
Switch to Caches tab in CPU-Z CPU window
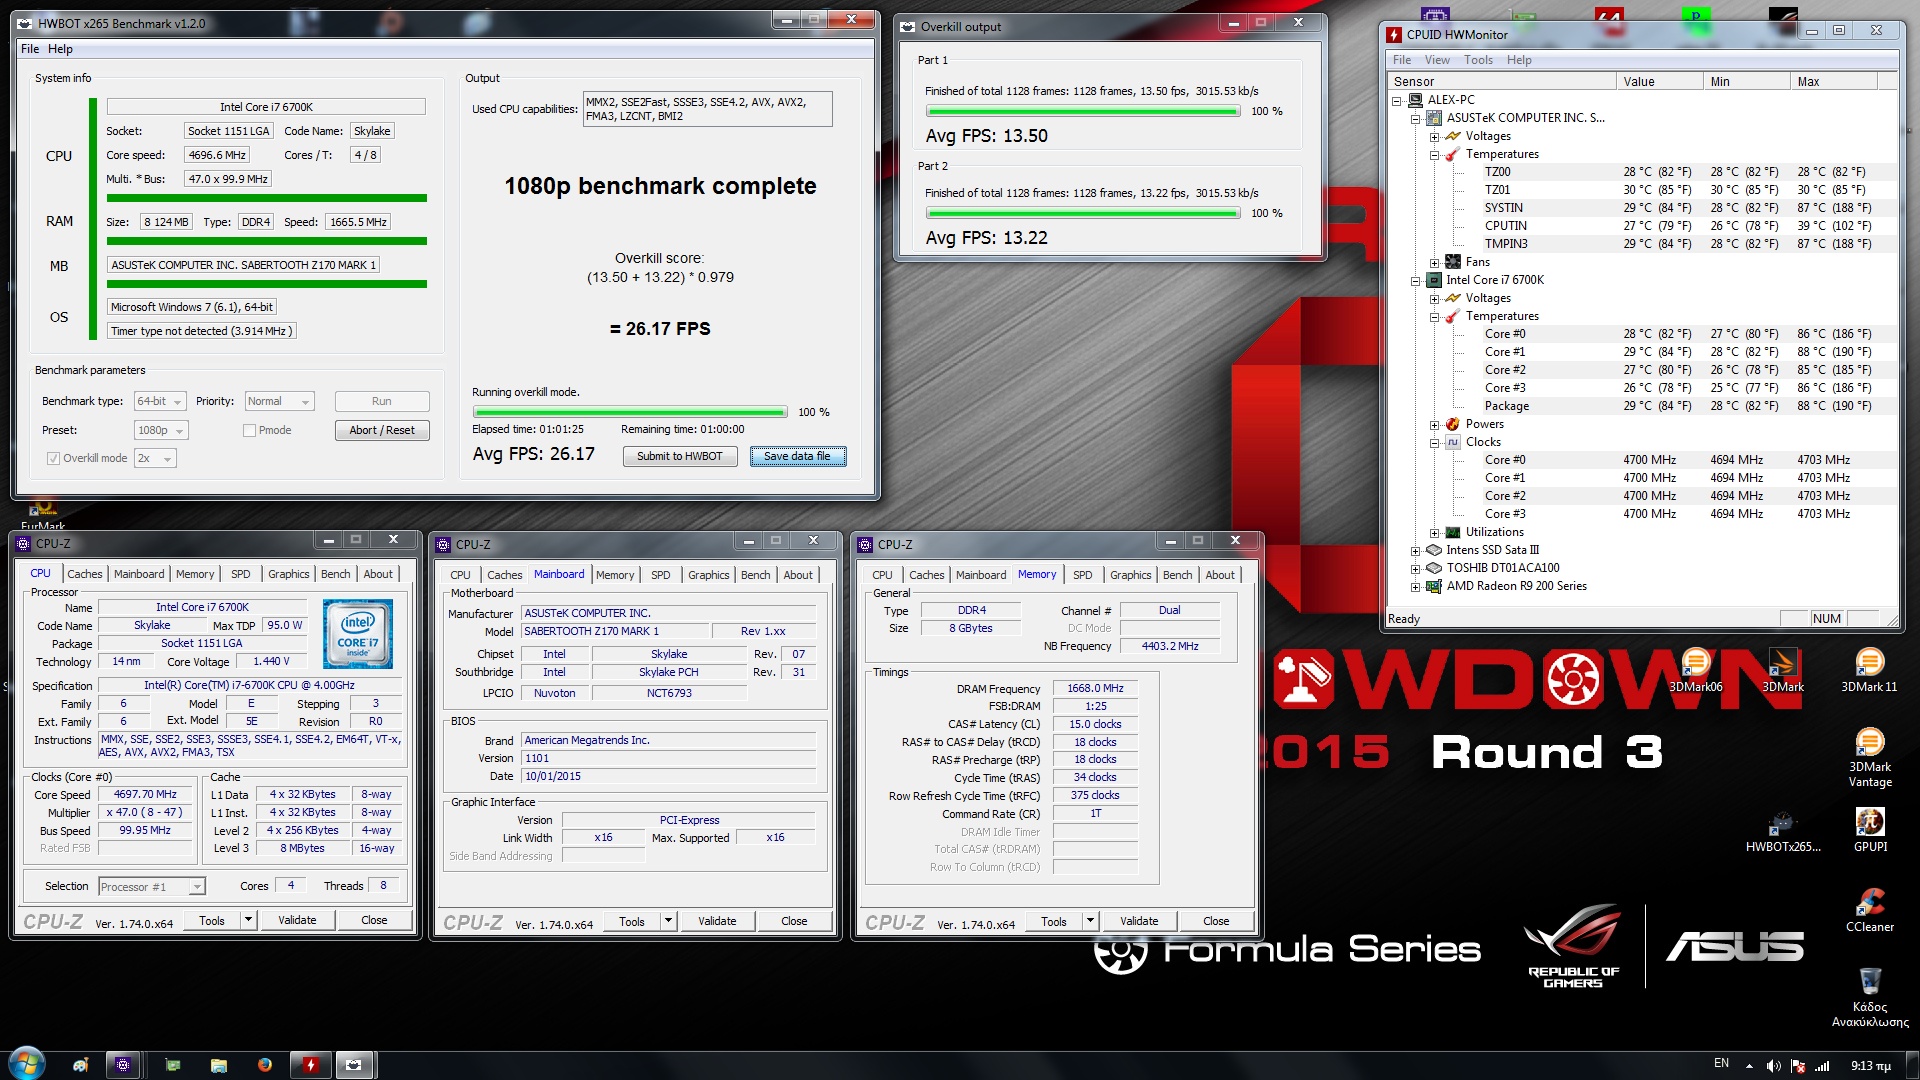pyautogui.click(x=84, y=574)
